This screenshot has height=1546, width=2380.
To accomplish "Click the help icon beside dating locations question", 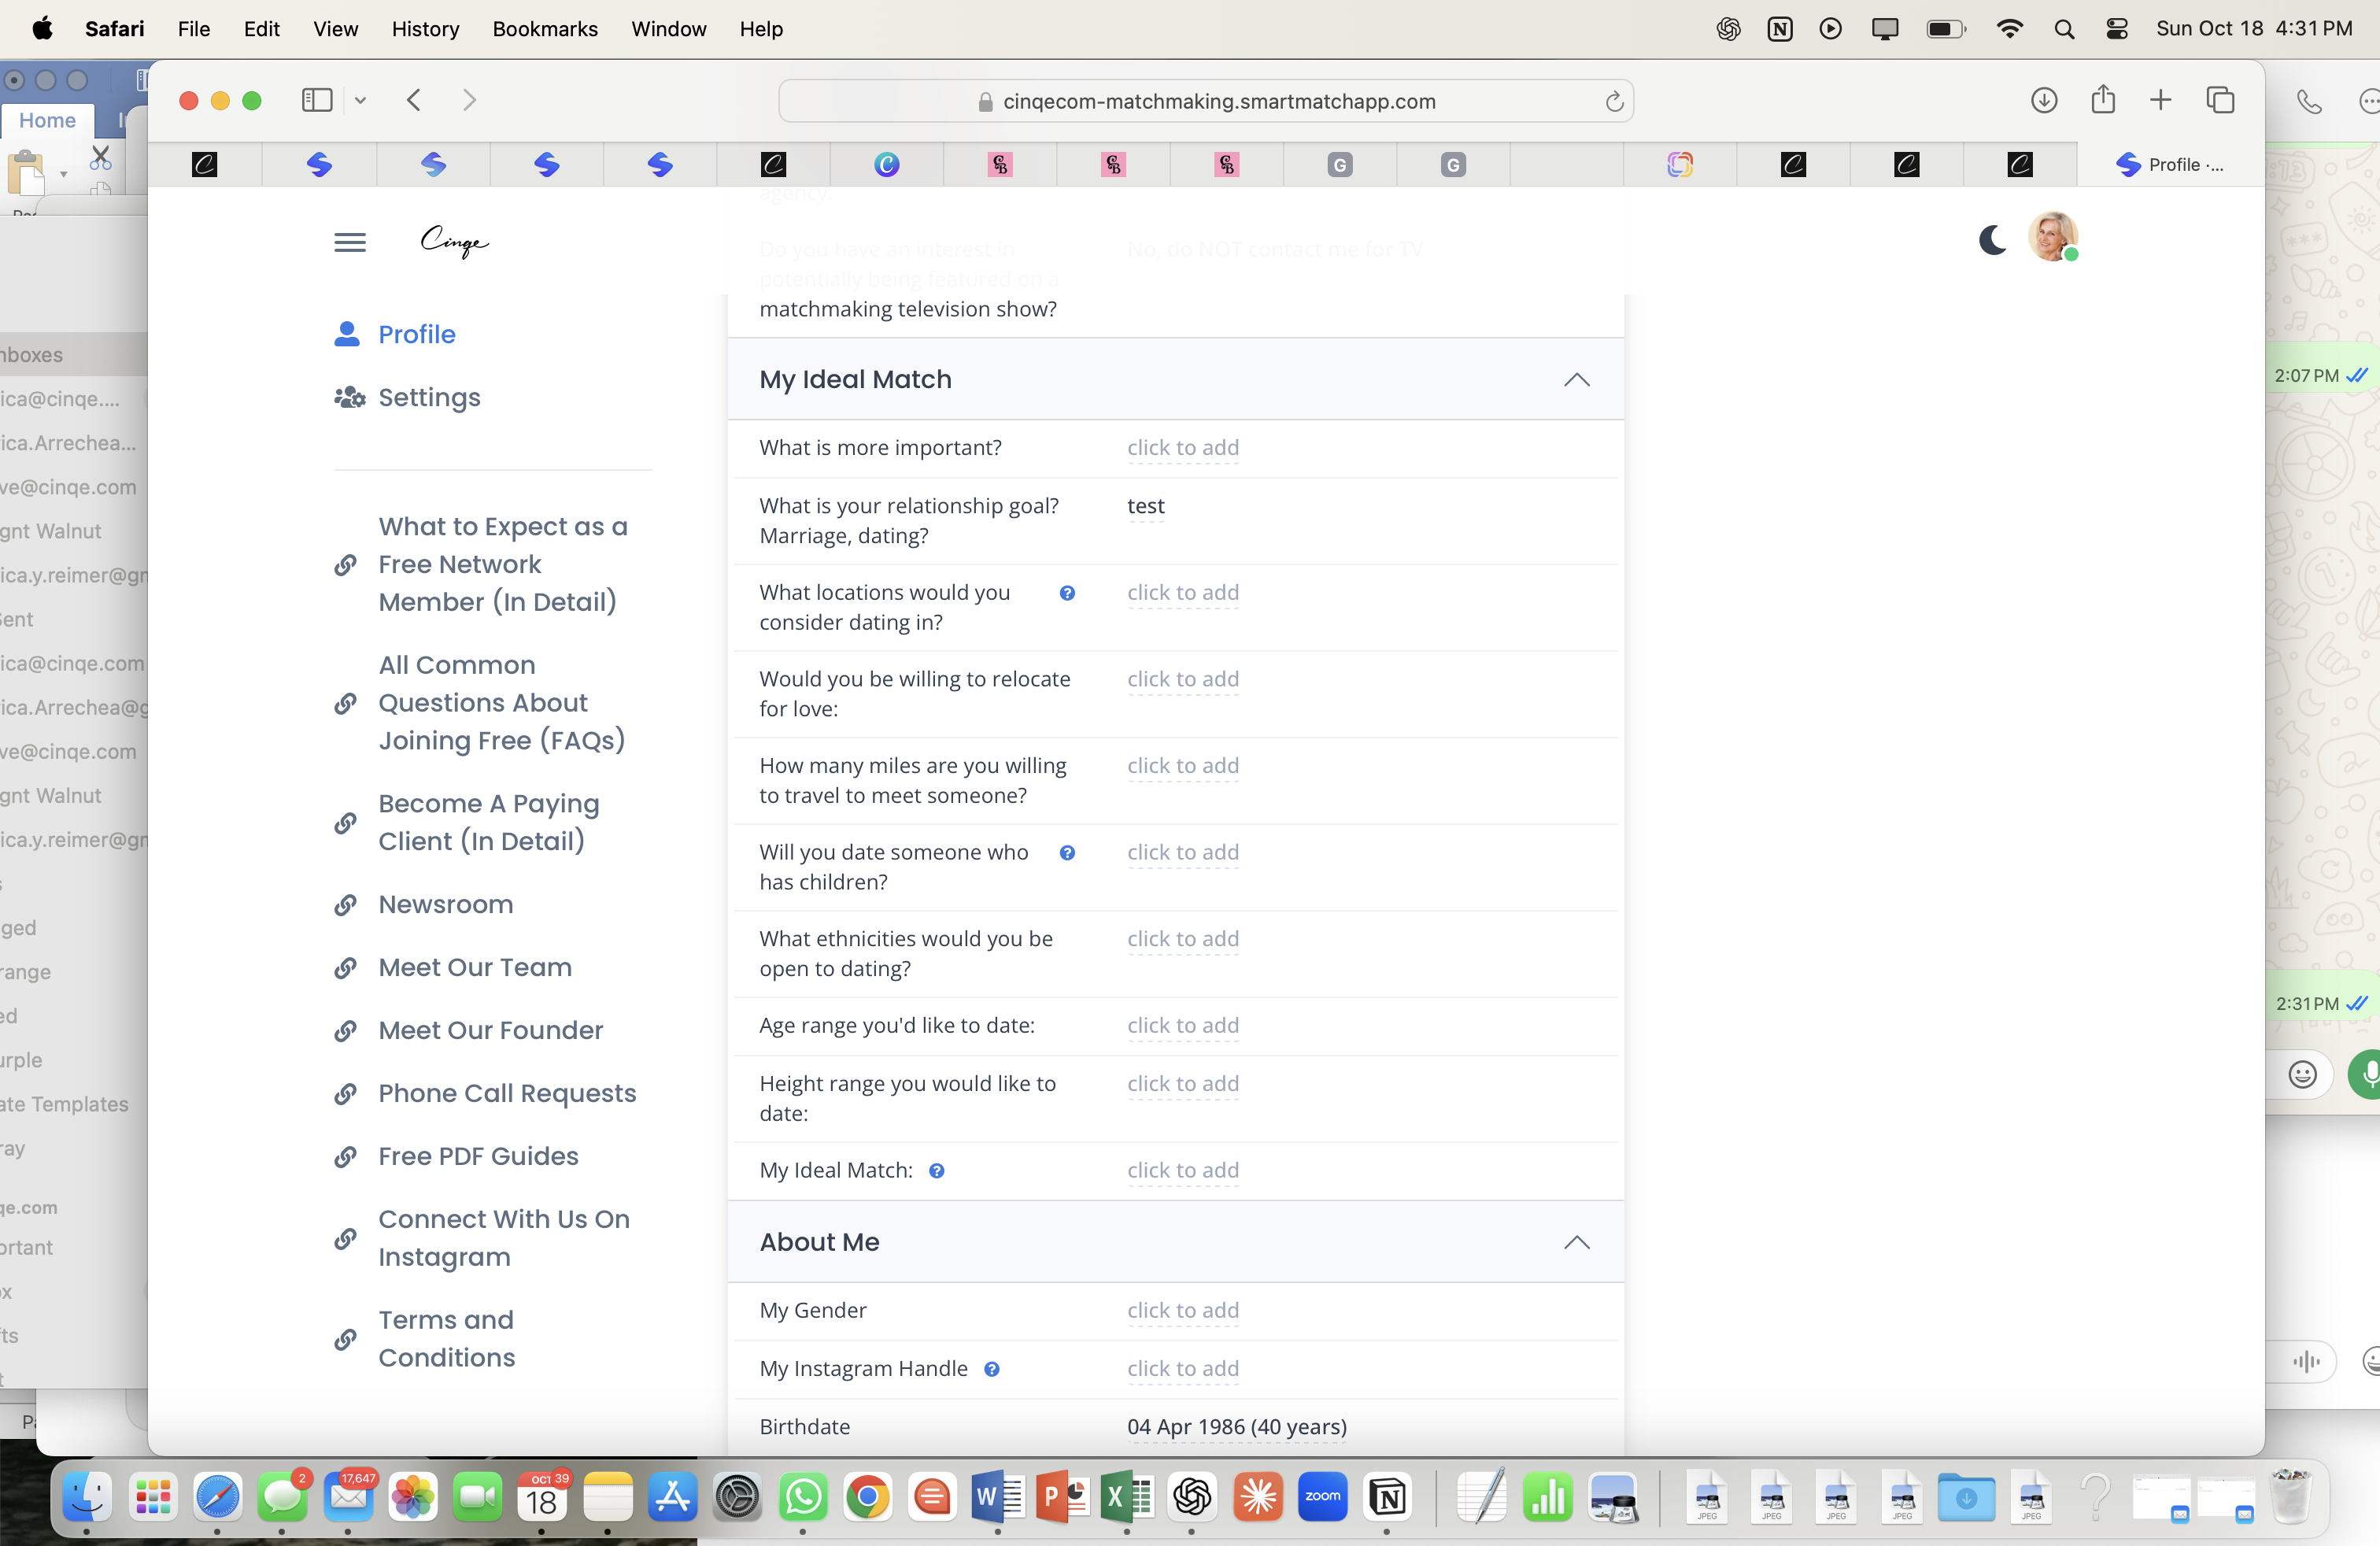I will [x=1067, y=593].
